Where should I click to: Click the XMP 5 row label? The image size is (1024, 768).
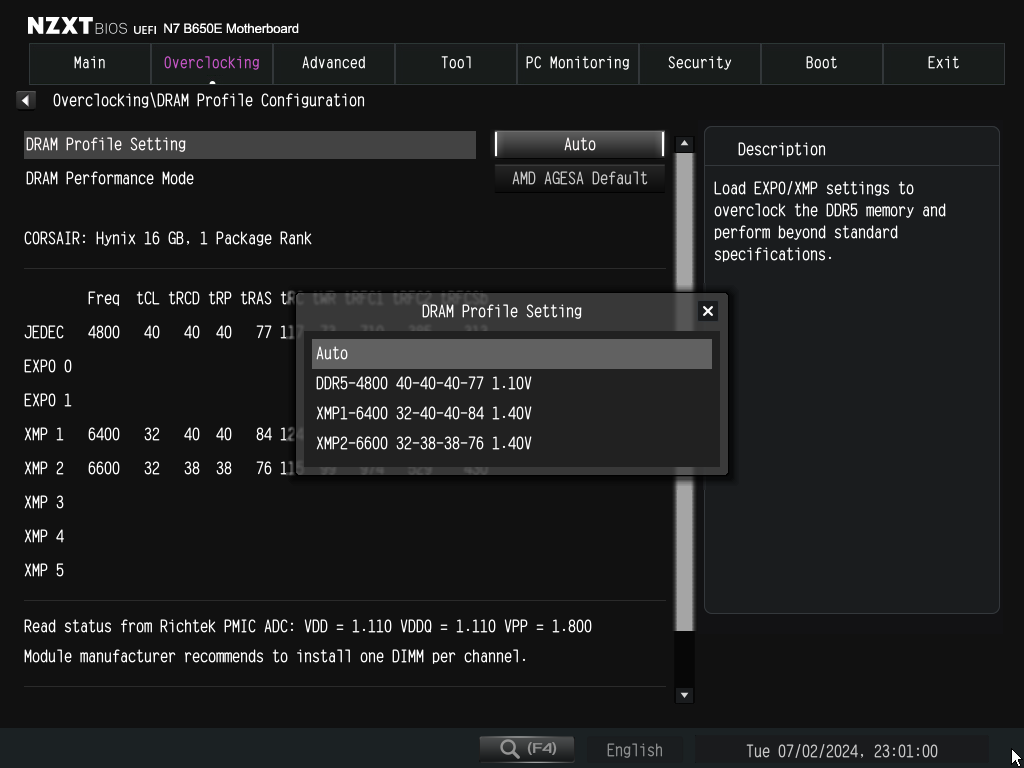pos(44,570)
